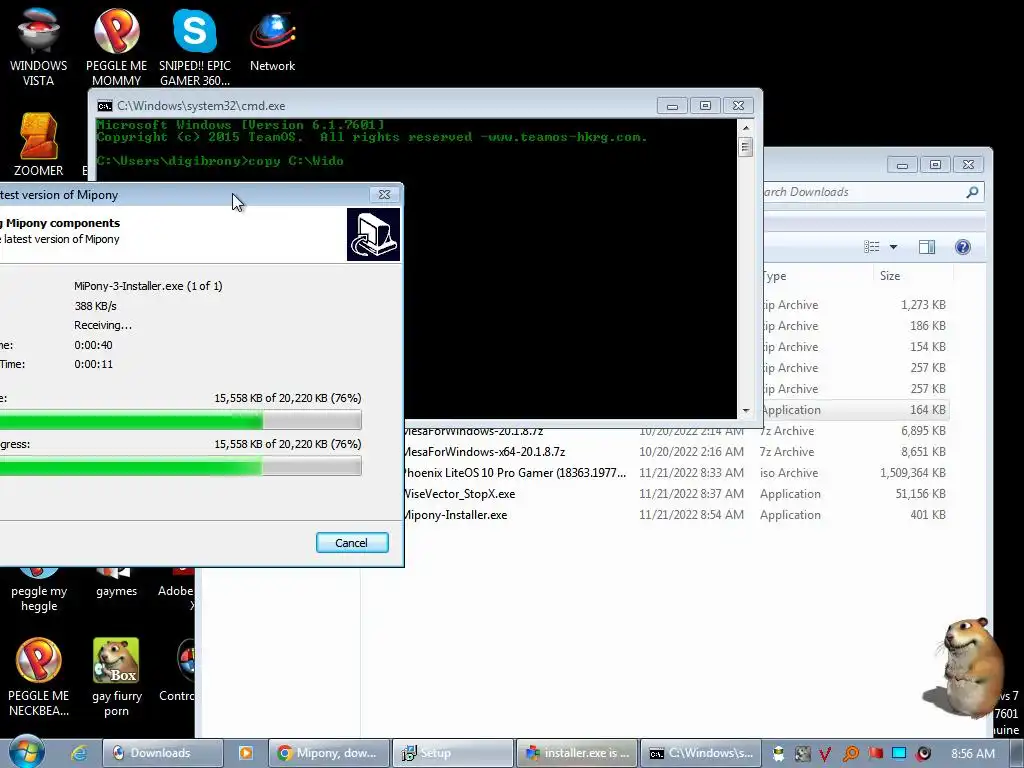Select the Network desktop icon
Image resolution: width=1024 pixels, height=768 pixels.
272,39
